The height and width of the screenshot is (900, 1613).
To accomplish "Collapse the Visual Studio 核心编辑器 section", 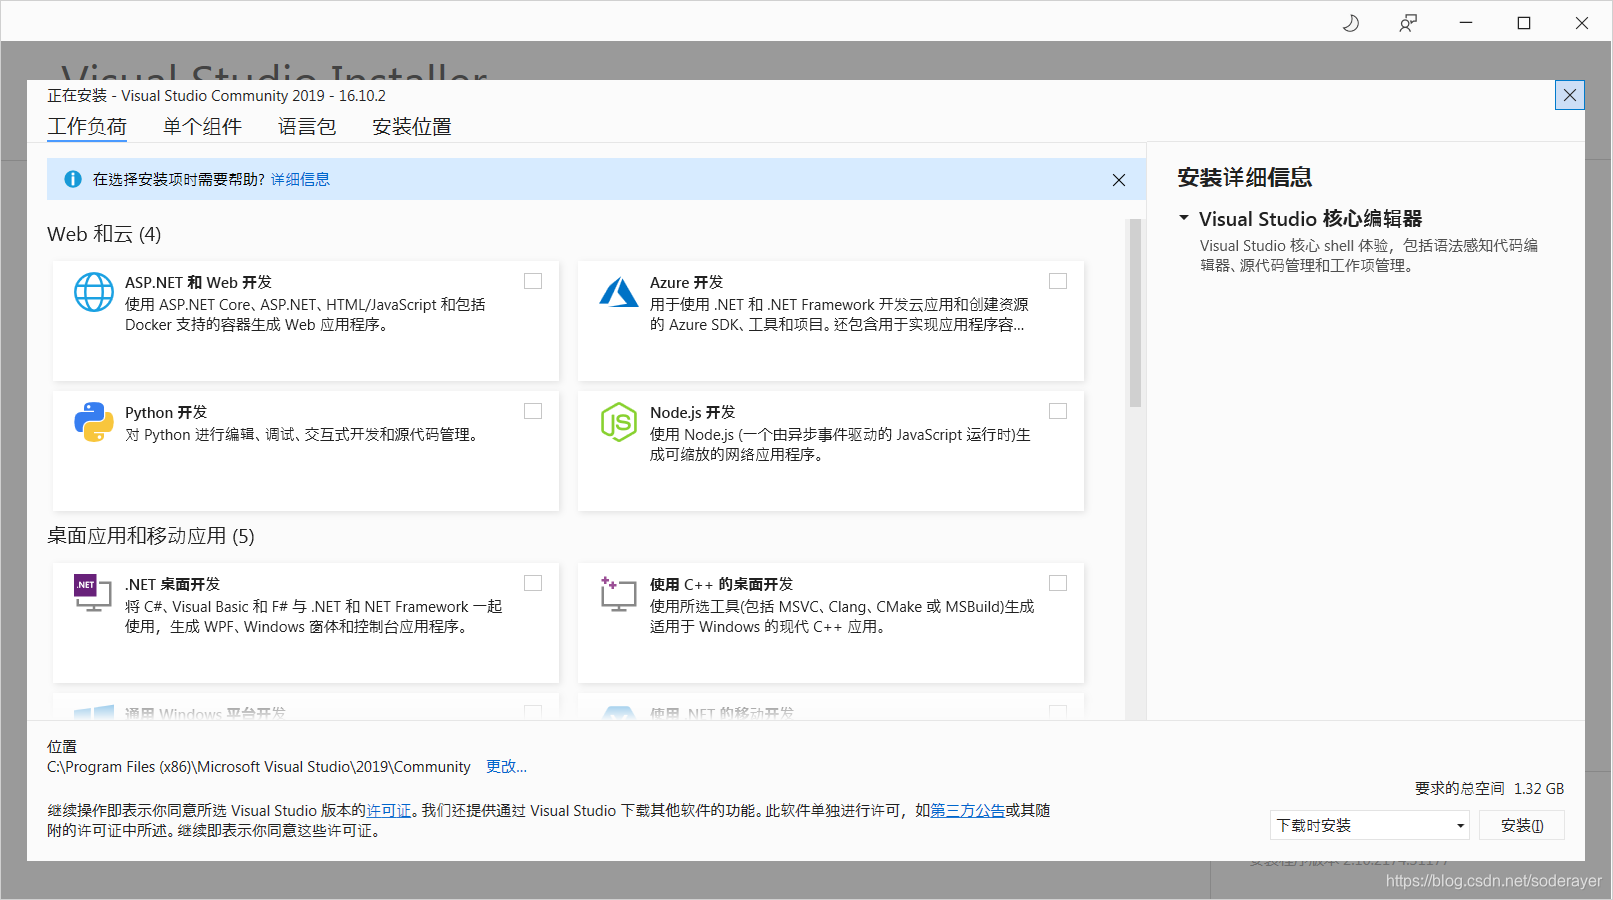I will [1184, 218].
